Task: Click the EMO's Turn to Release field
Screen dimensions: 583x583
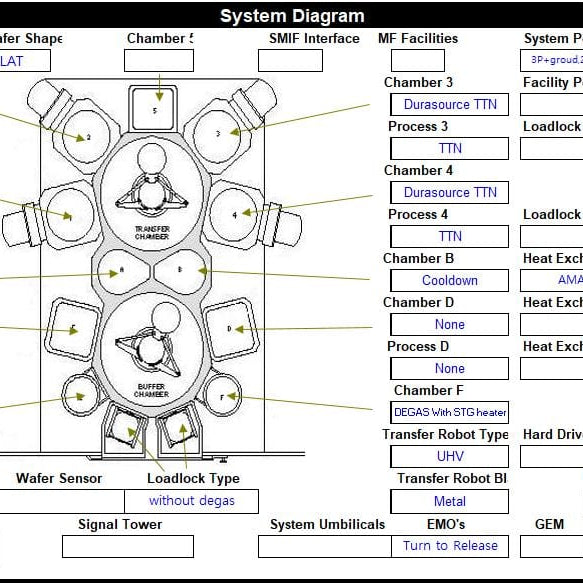Action: click(450, 546)
